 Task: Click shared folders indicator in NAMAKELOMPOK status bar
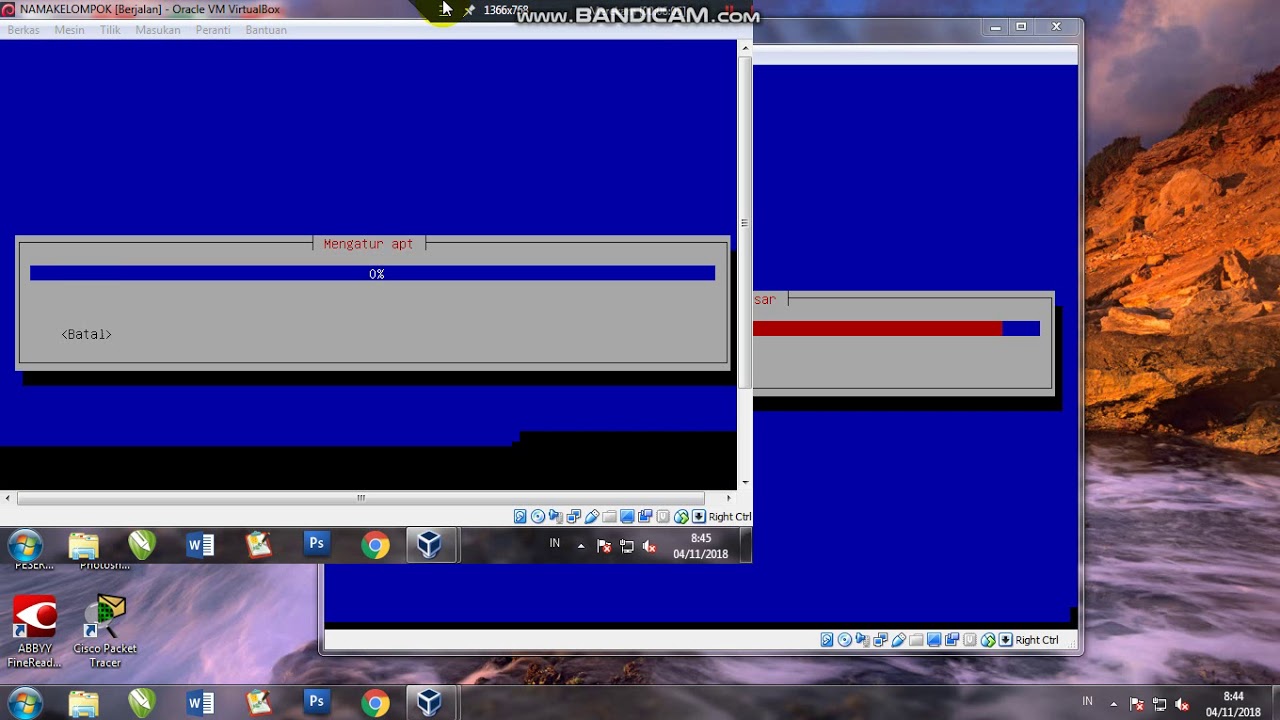(x=609, y=516)
